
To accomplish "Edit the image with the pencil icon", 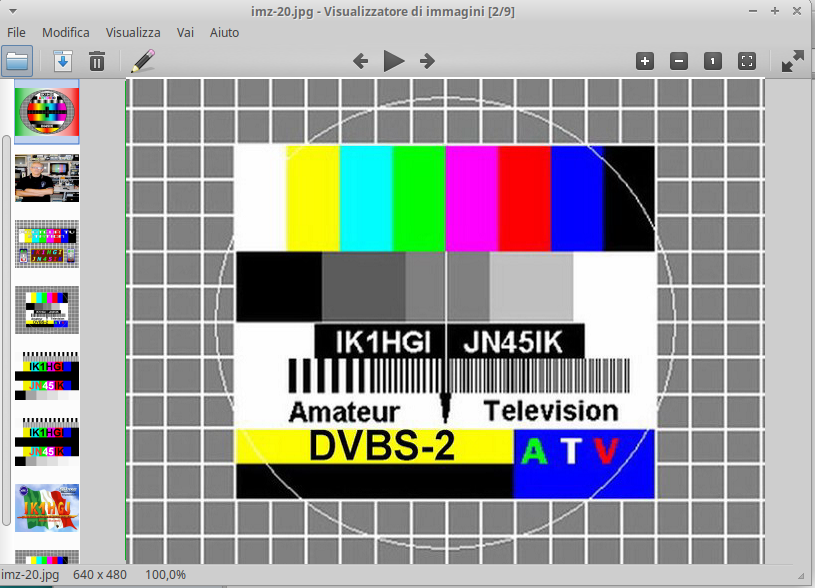I will tap(143, 61).
